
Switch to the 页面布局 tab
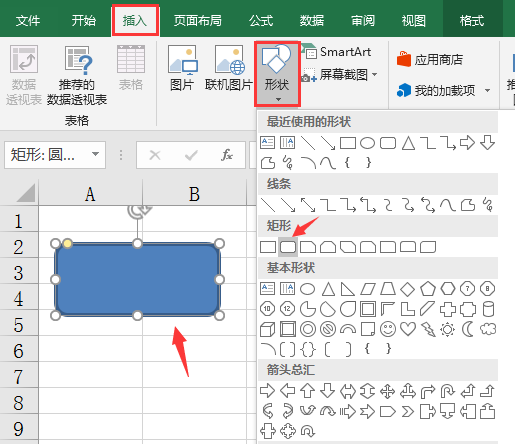coord(197,21)
